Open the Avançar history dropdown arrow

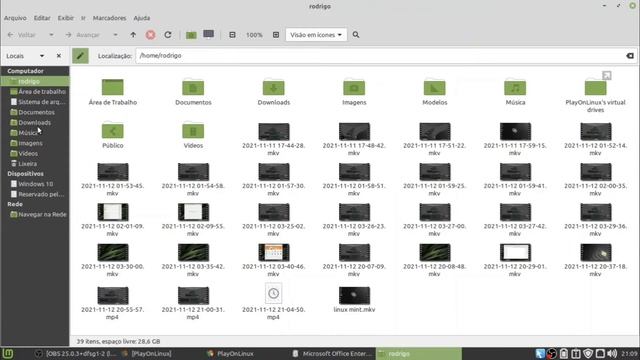[x=116, y=35]
